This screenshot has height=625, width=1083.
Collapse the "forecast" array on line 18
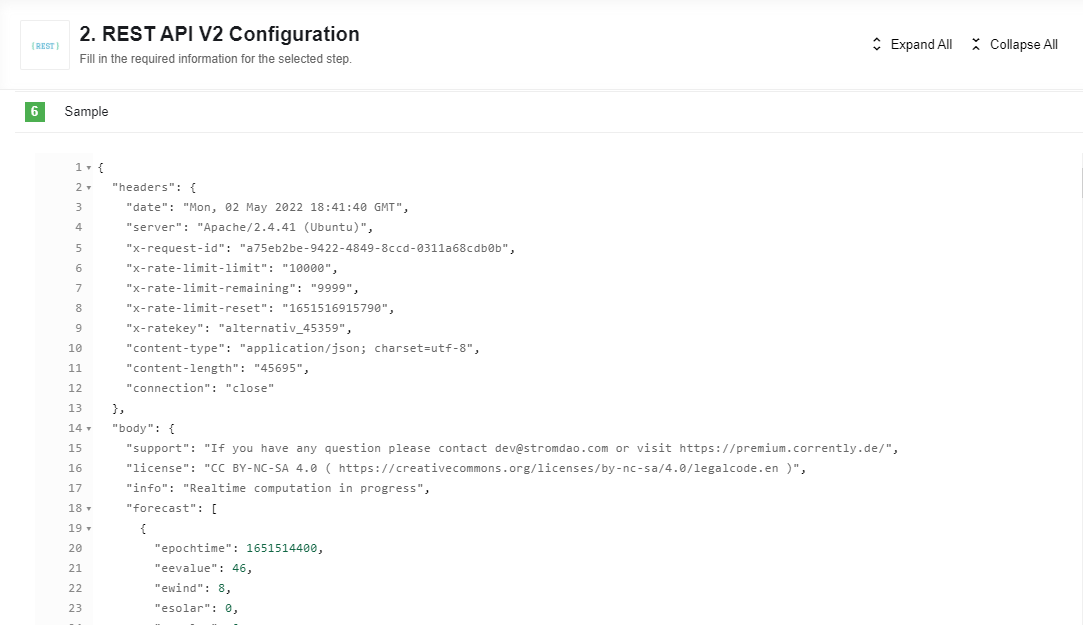[x=88, y=509]
